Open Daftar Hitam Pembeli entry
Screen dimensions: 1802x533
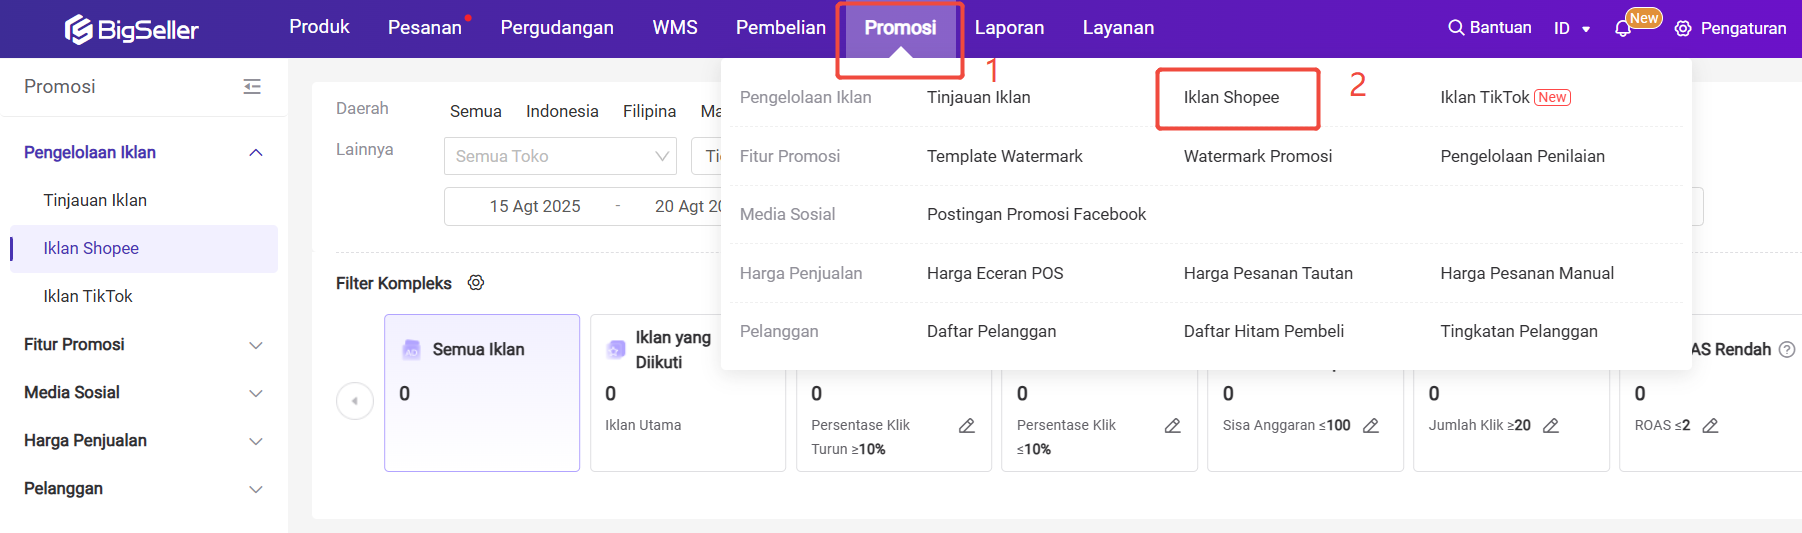pos(1263,331)
